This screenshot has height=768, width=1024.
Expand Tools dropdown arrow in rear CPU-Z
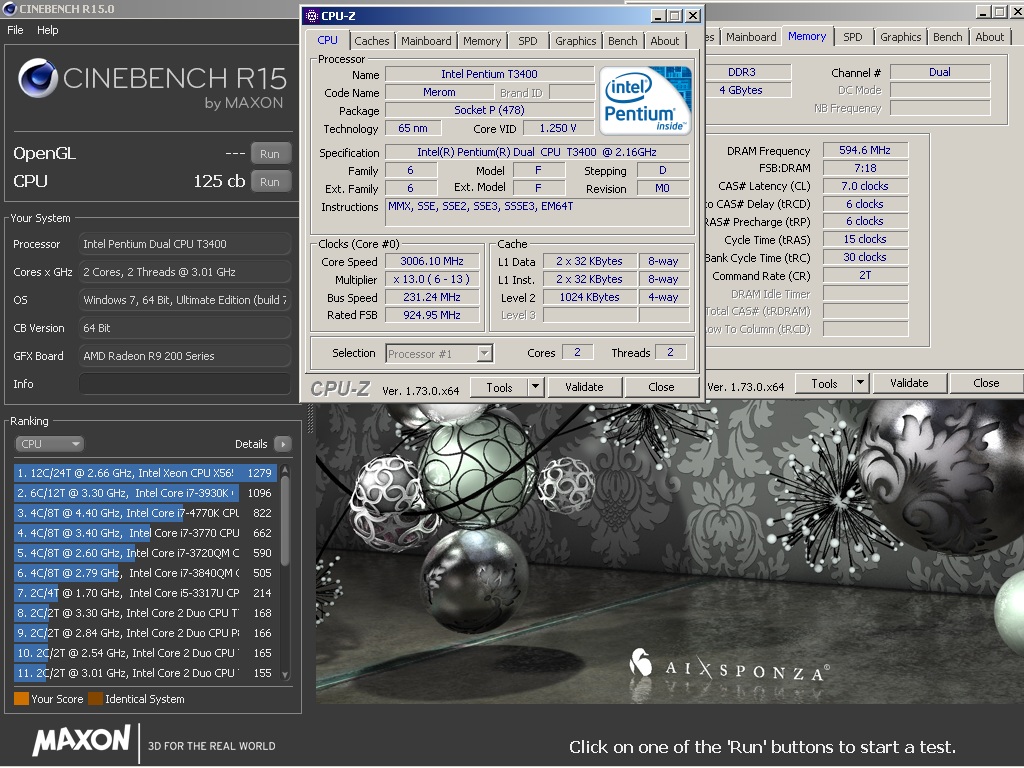click(861, 383)
